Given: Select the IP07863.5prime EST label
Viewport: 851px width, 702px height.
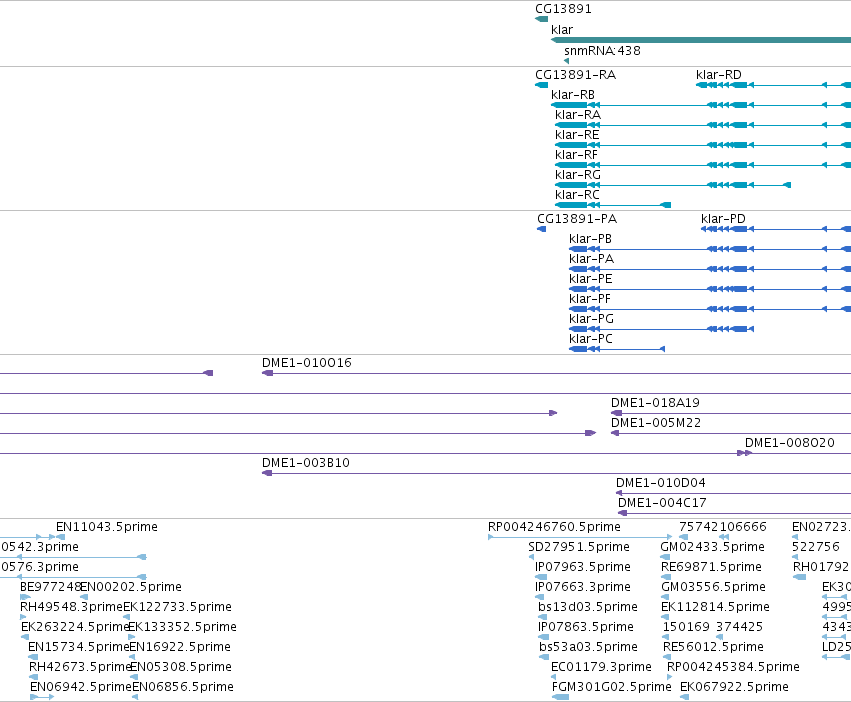Looking at the screenshot, I should tap(586, 628).
